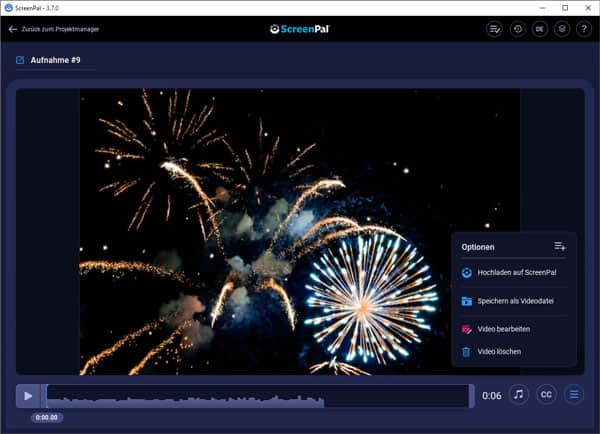Collapse the options menu with hamburger button
Image resolution: width=600 pixels, height=434 pixels.
(574, 395)
